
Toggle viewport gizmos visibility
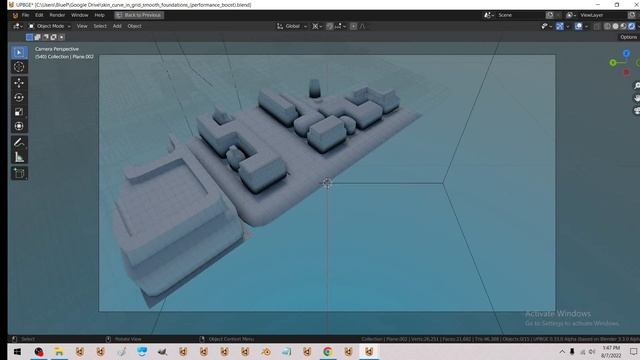click(x=560, y=26)
